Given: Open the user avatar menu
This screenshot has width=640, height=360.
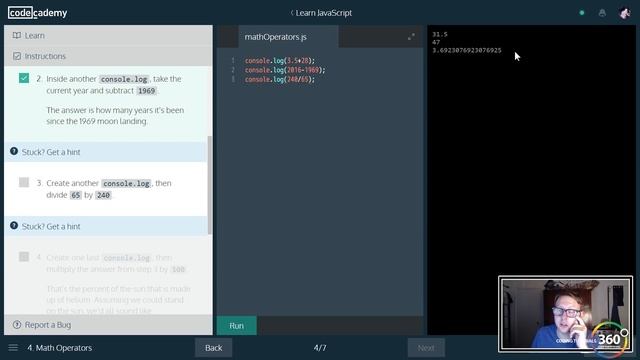Looking at the screenshot, I should [624, 13].
